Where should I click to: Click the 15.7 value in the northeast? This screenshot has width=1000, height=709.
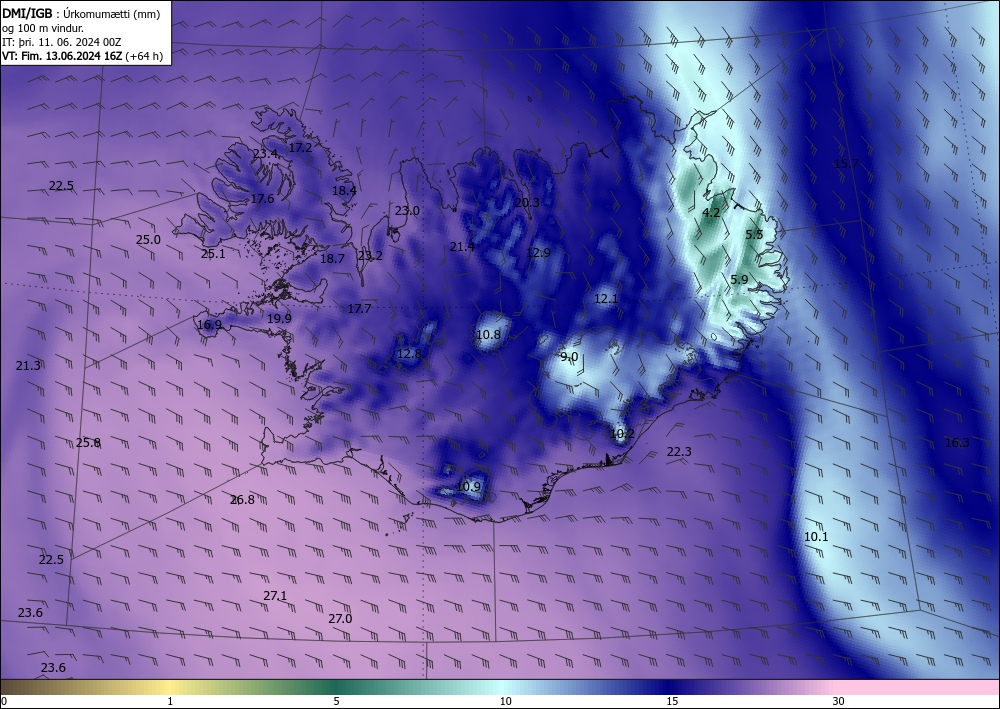[846, 164]
